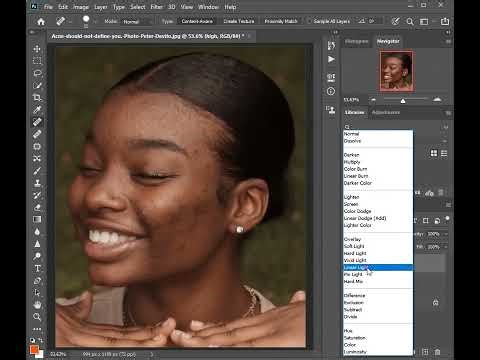
Task: Select the Gradient tool
Action: (x=37, y=219)
